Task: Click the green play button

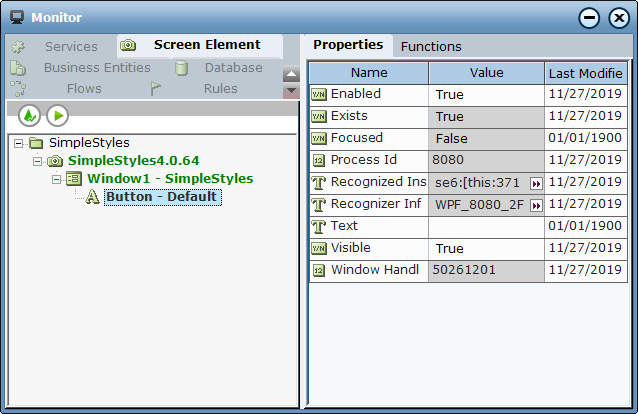Action: [x=58, y=116]
